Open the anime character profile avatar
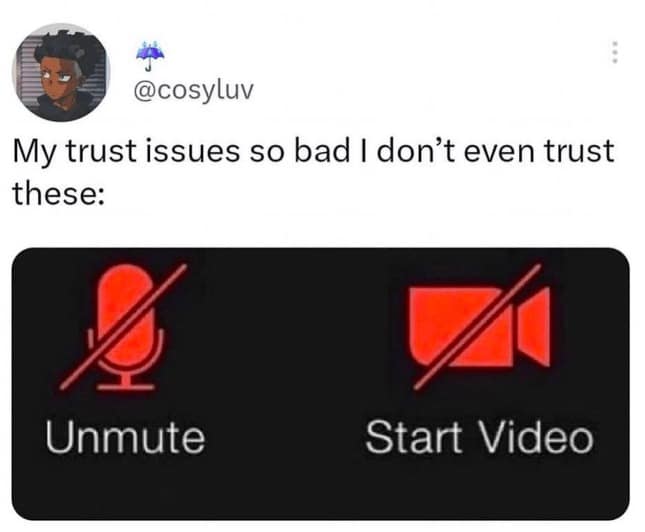 [x=61, y=72]
